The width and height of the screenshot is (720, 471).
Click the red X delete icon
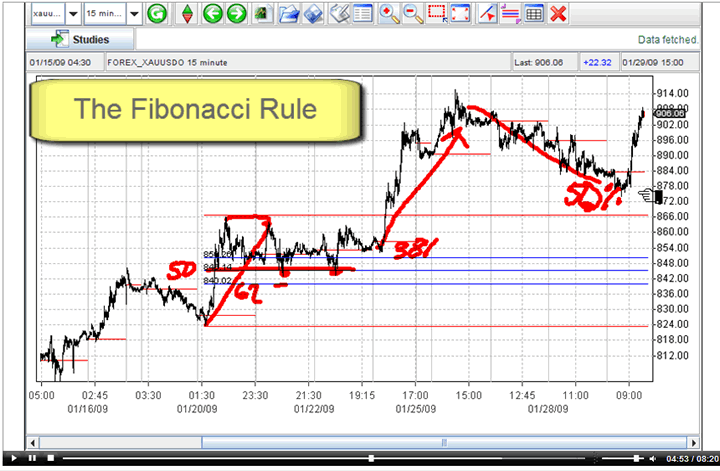point(558,14)
